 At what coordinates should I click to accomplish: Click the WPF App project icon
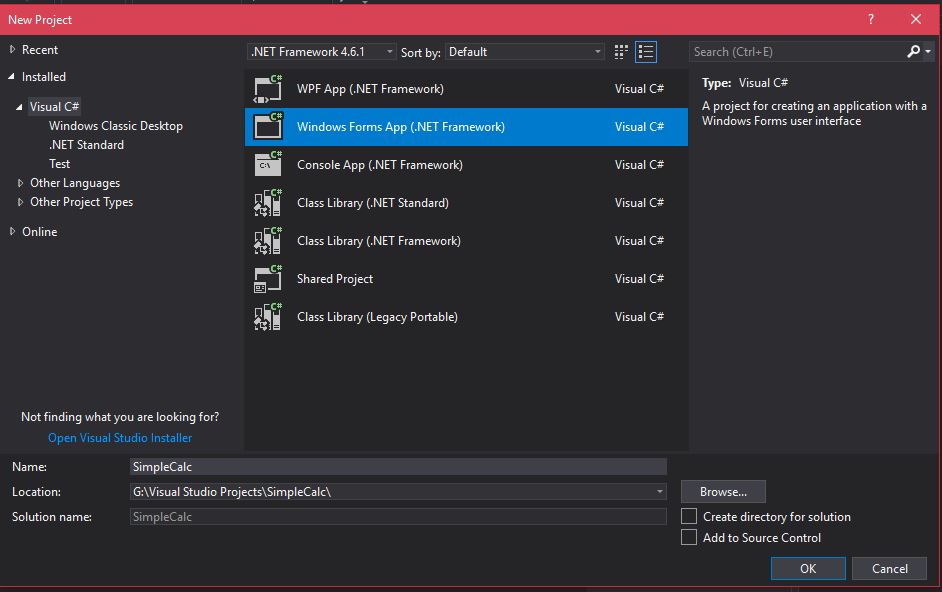(268, 89)
